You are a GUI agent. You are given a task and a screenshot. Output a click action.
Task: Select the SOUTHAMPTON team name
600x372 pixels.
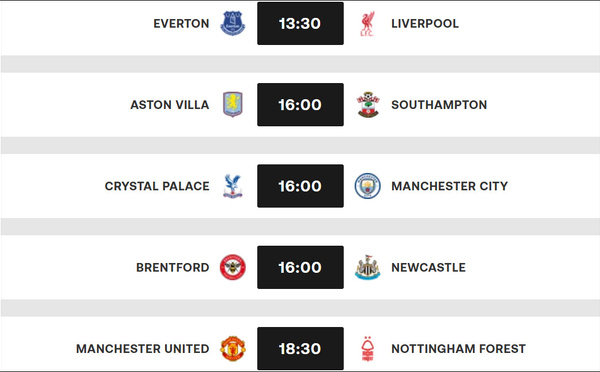439,105
